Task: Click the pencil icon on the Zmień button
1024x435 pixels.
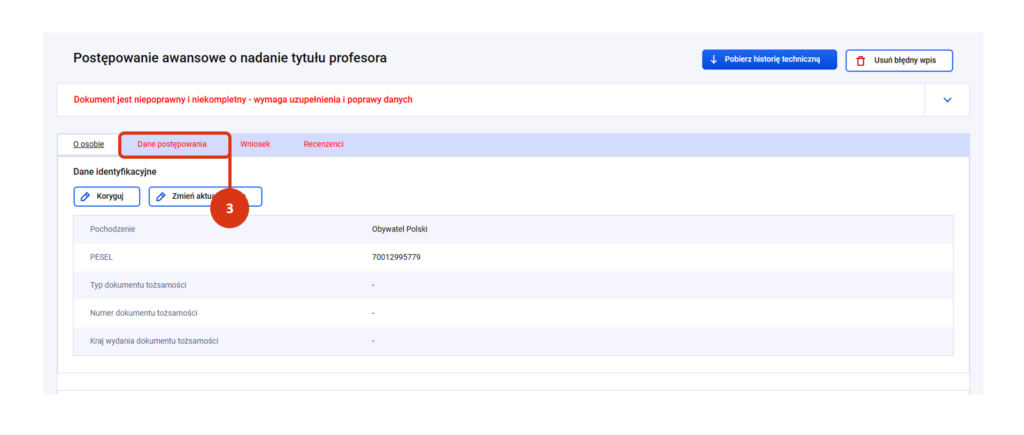Action: [x=162, y=196]
